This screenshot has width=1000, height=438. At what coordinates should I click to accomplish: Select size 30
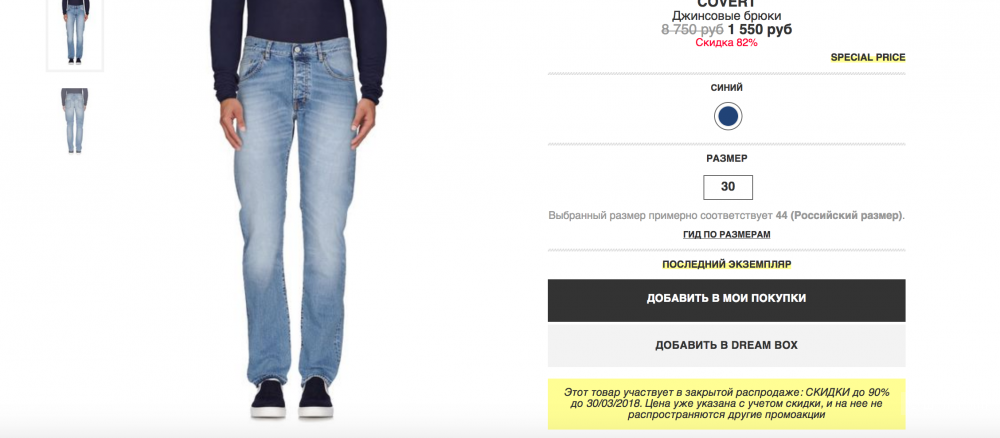(x=727, y=187)
